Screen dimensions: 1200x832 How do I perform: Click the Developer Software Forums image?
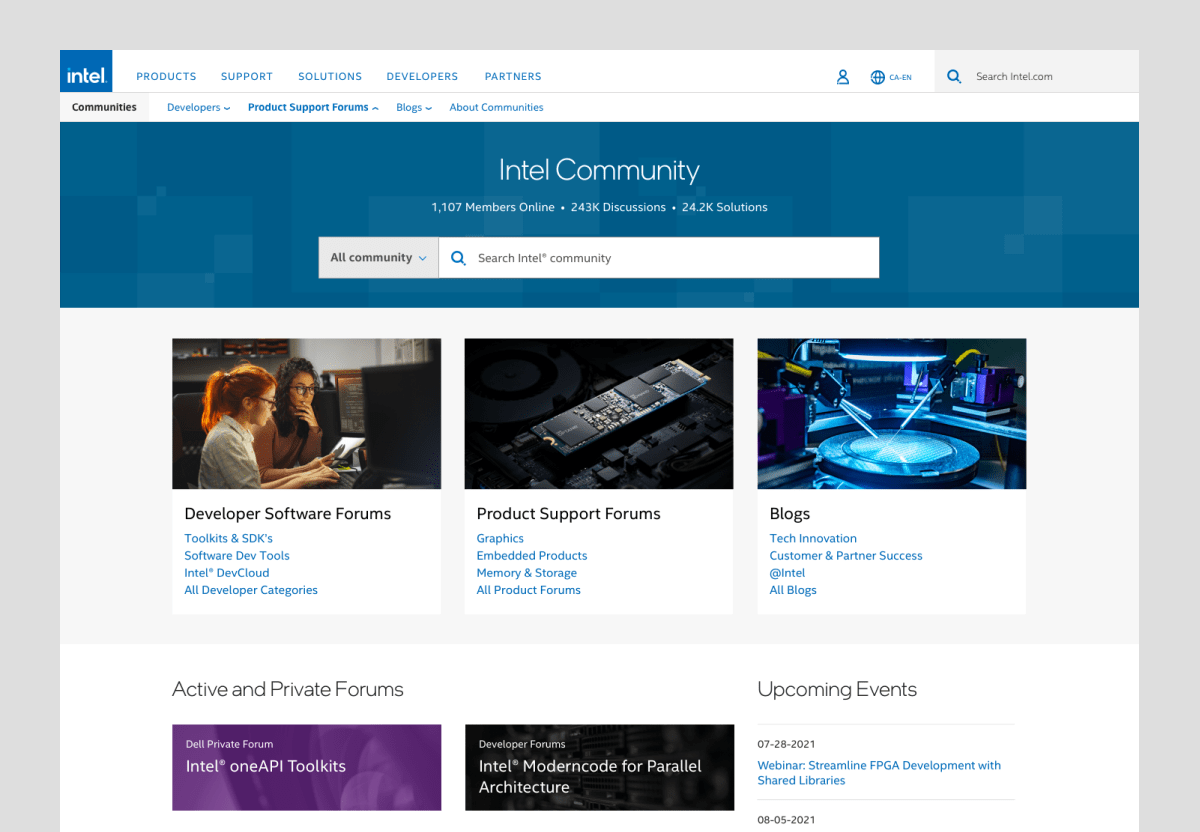(306, 413)
